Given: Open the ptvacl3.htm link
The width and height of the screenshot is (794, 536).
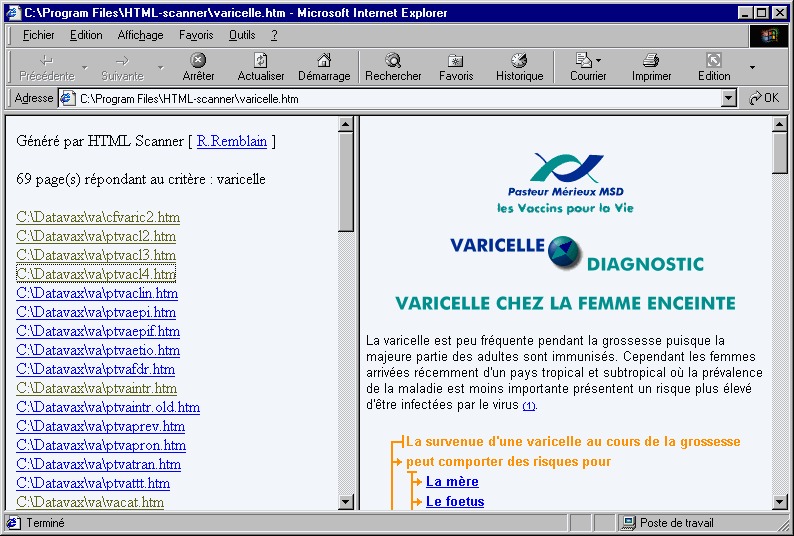Looking at the screenshot, I should 96,255.
